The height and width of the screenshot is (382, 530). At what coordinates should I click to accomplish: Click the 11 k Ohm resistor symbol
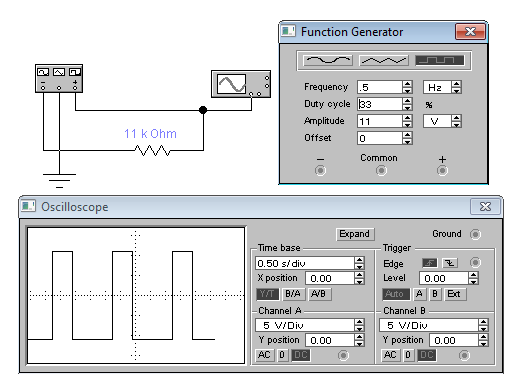pos(152,150)
